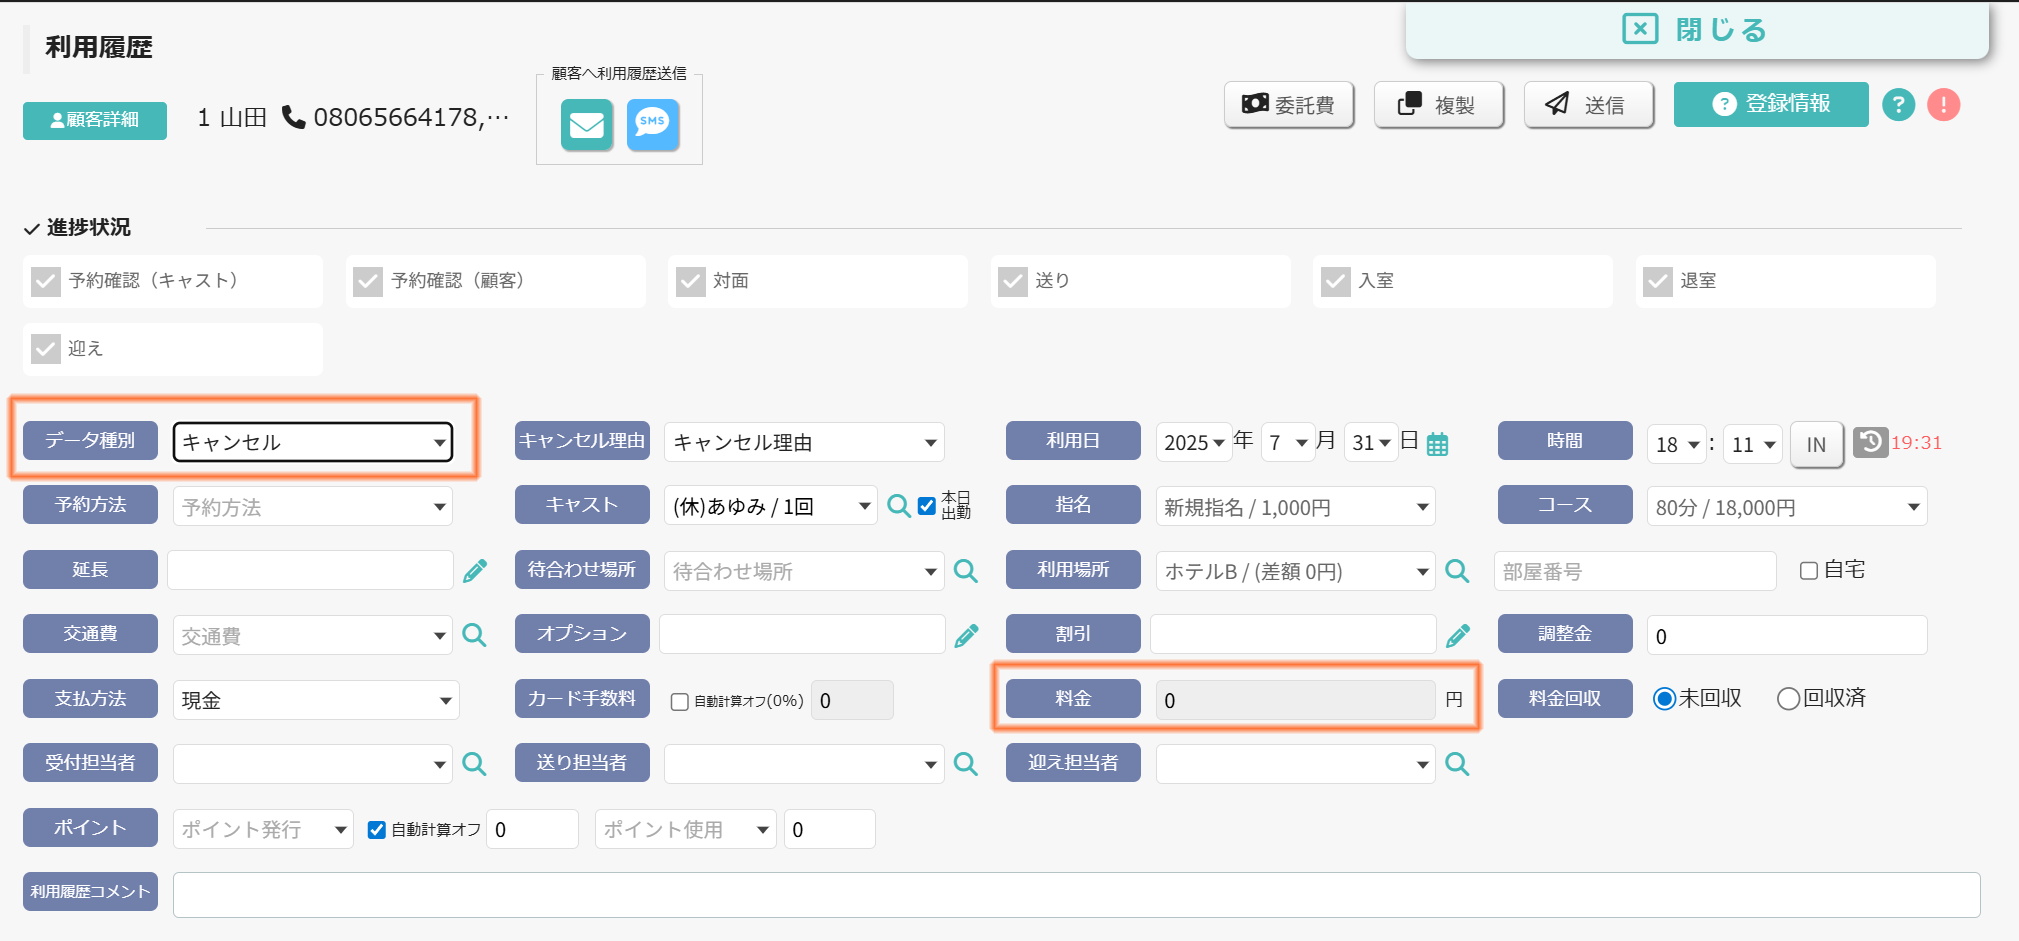The image size is (2019, 941).
Task: Collapse the 進捗状況 section
Action: pos(77,228)
